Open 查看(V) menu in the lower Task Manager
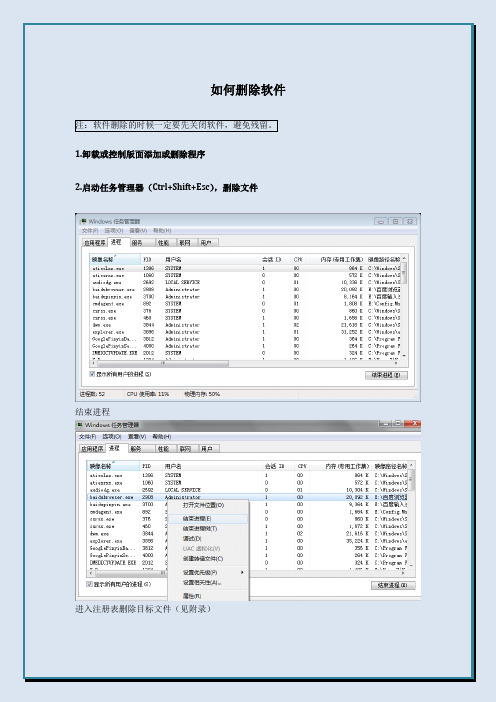496x702 pixels. coord(137,437)
